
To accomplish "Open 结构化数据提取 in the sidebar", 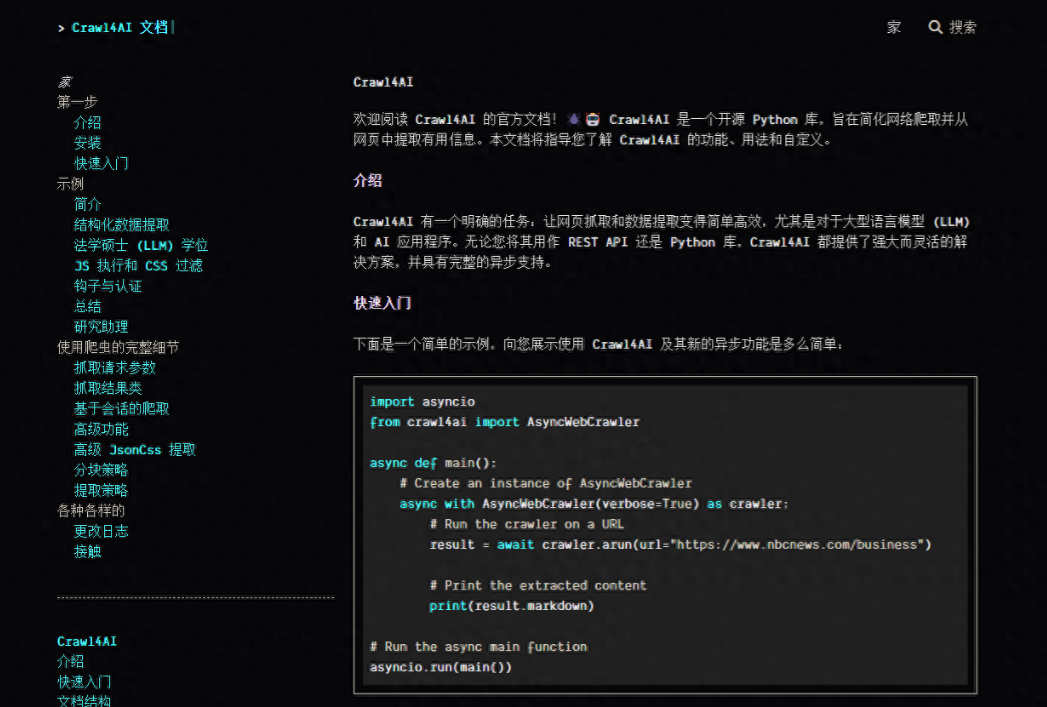I will 122,225.
